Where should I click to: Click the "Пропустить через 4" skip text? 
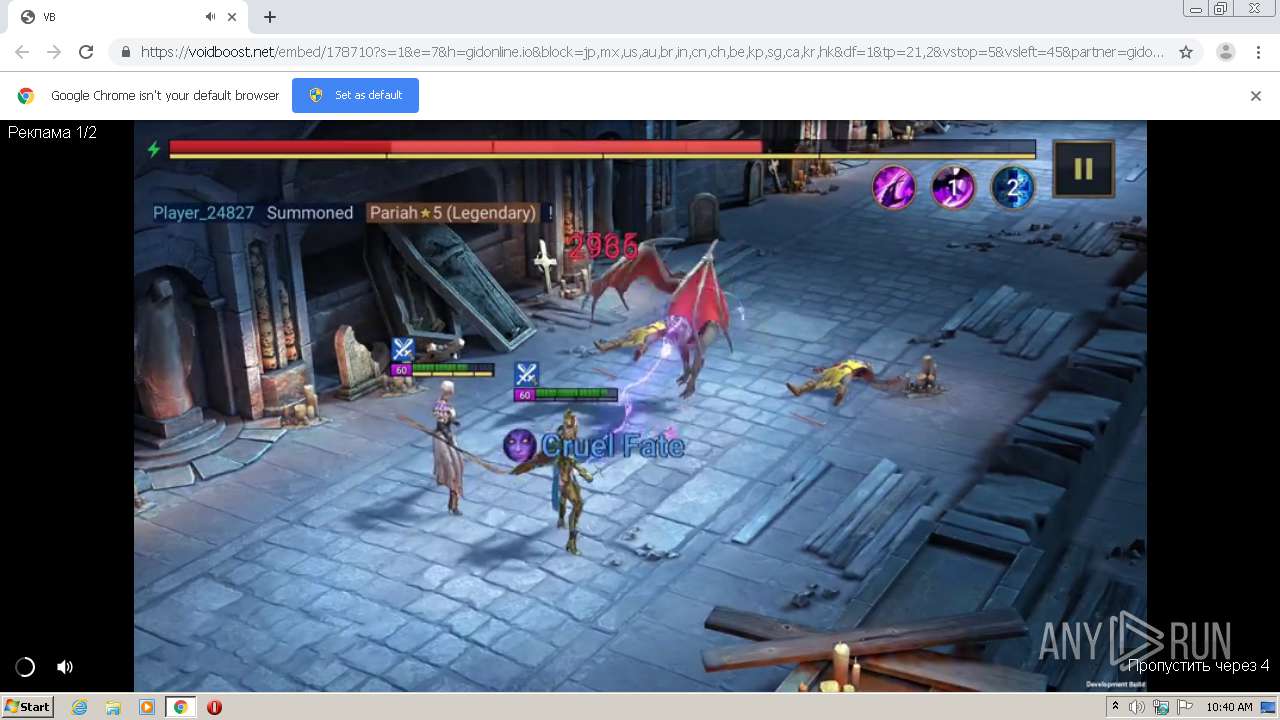[1198, 665]
